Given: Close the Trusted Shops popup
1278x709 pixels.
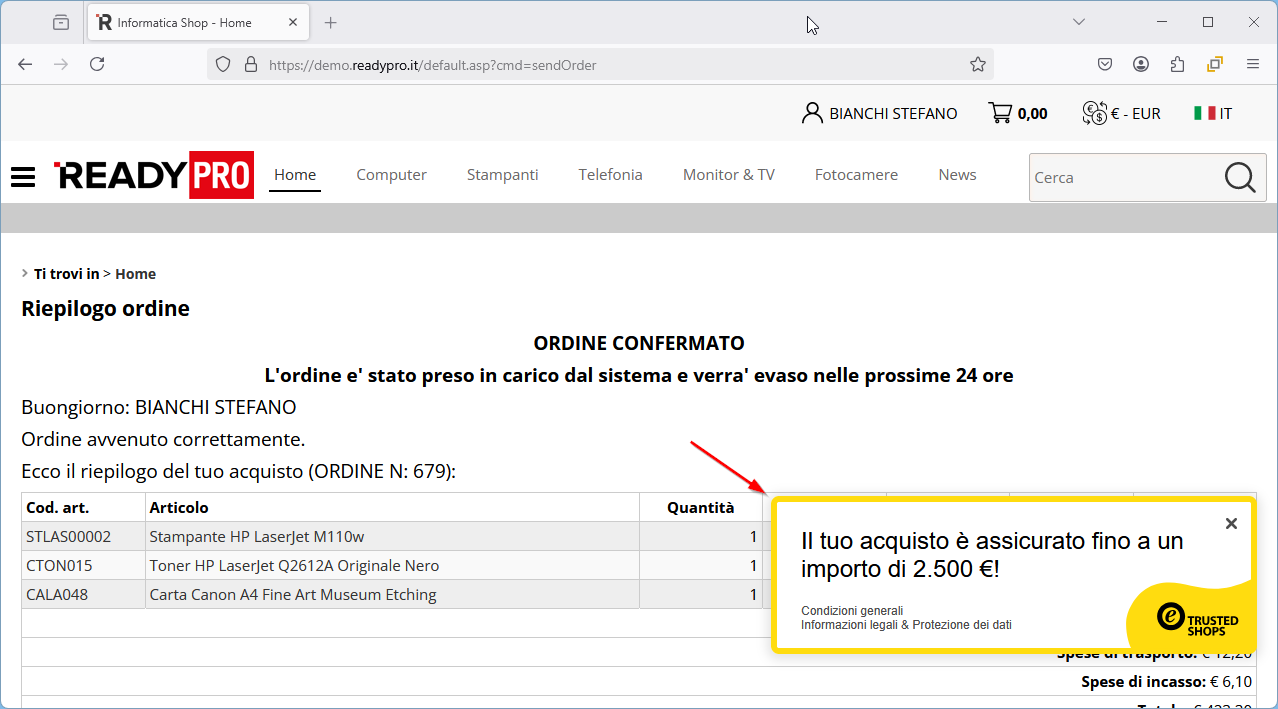Looking at the screenshot, I should [x=1231, y=523].
